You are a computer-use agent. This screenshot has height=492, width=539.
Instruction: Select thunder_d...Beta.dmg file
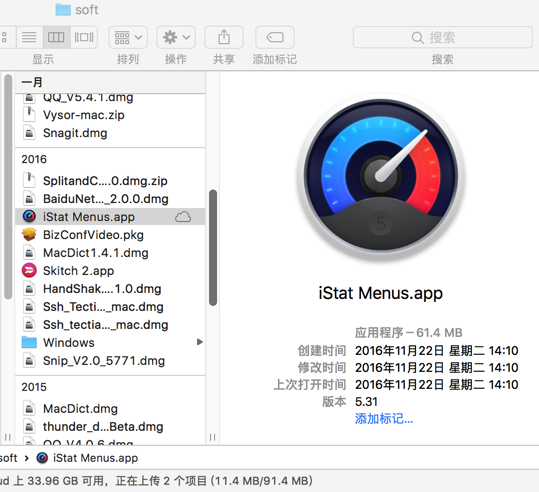tap(110, 427)
